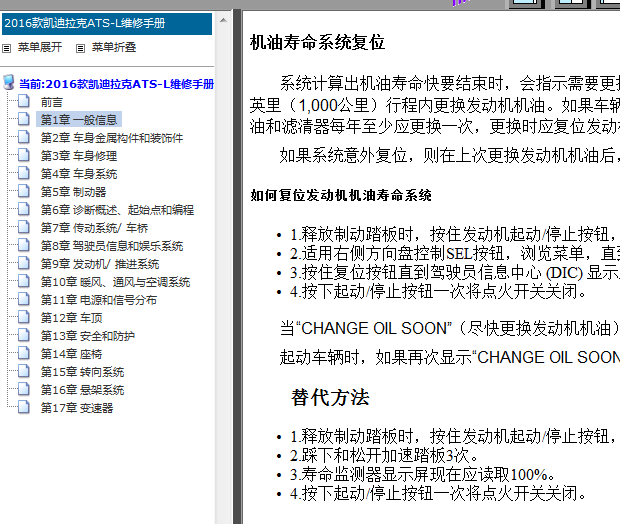The width and height of the screenshot is (620, 524).
Task: Go to 第3章 车身修理
Action: (79, 156)
